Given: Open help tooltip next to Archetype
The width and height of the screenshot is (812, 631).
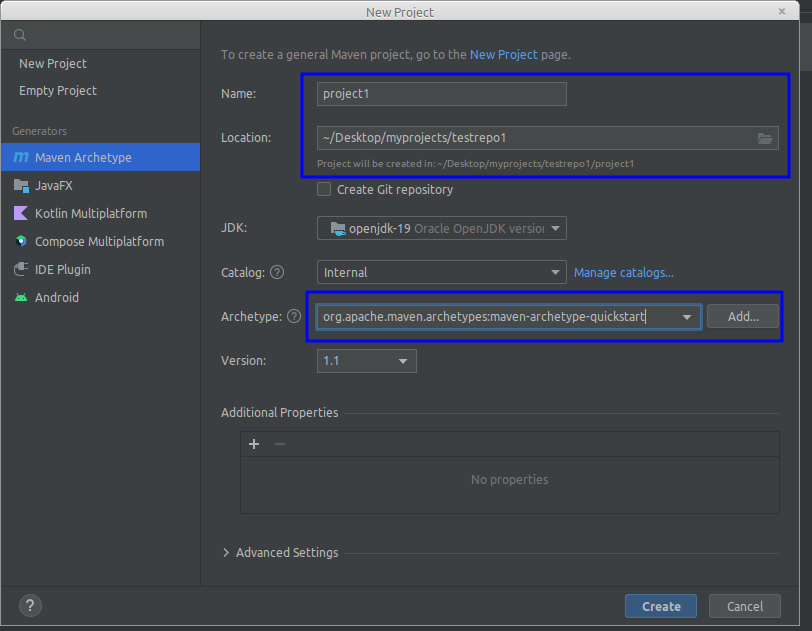Looking at the screenshot, I should coord(294,316).
